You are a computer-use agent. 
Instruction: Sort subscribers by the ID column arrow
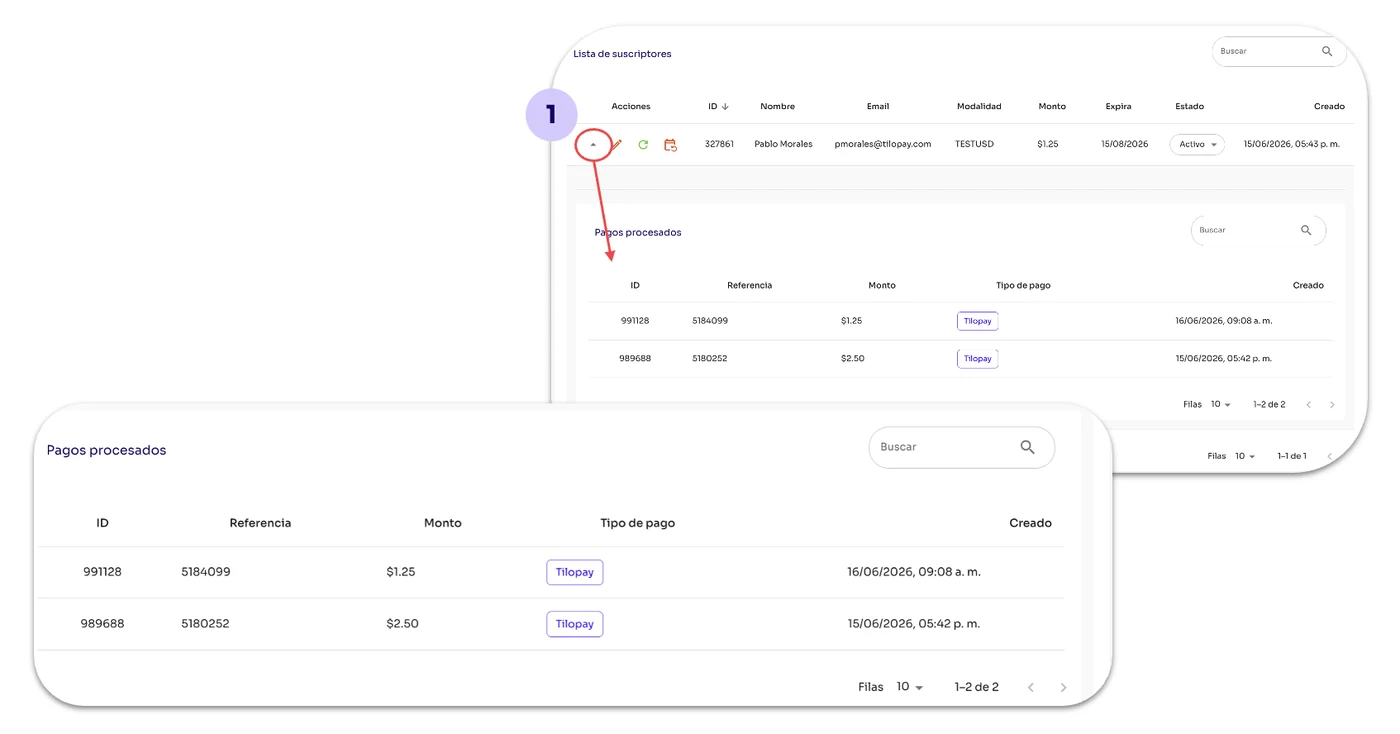pyautogui.click(x=725, y=106)
